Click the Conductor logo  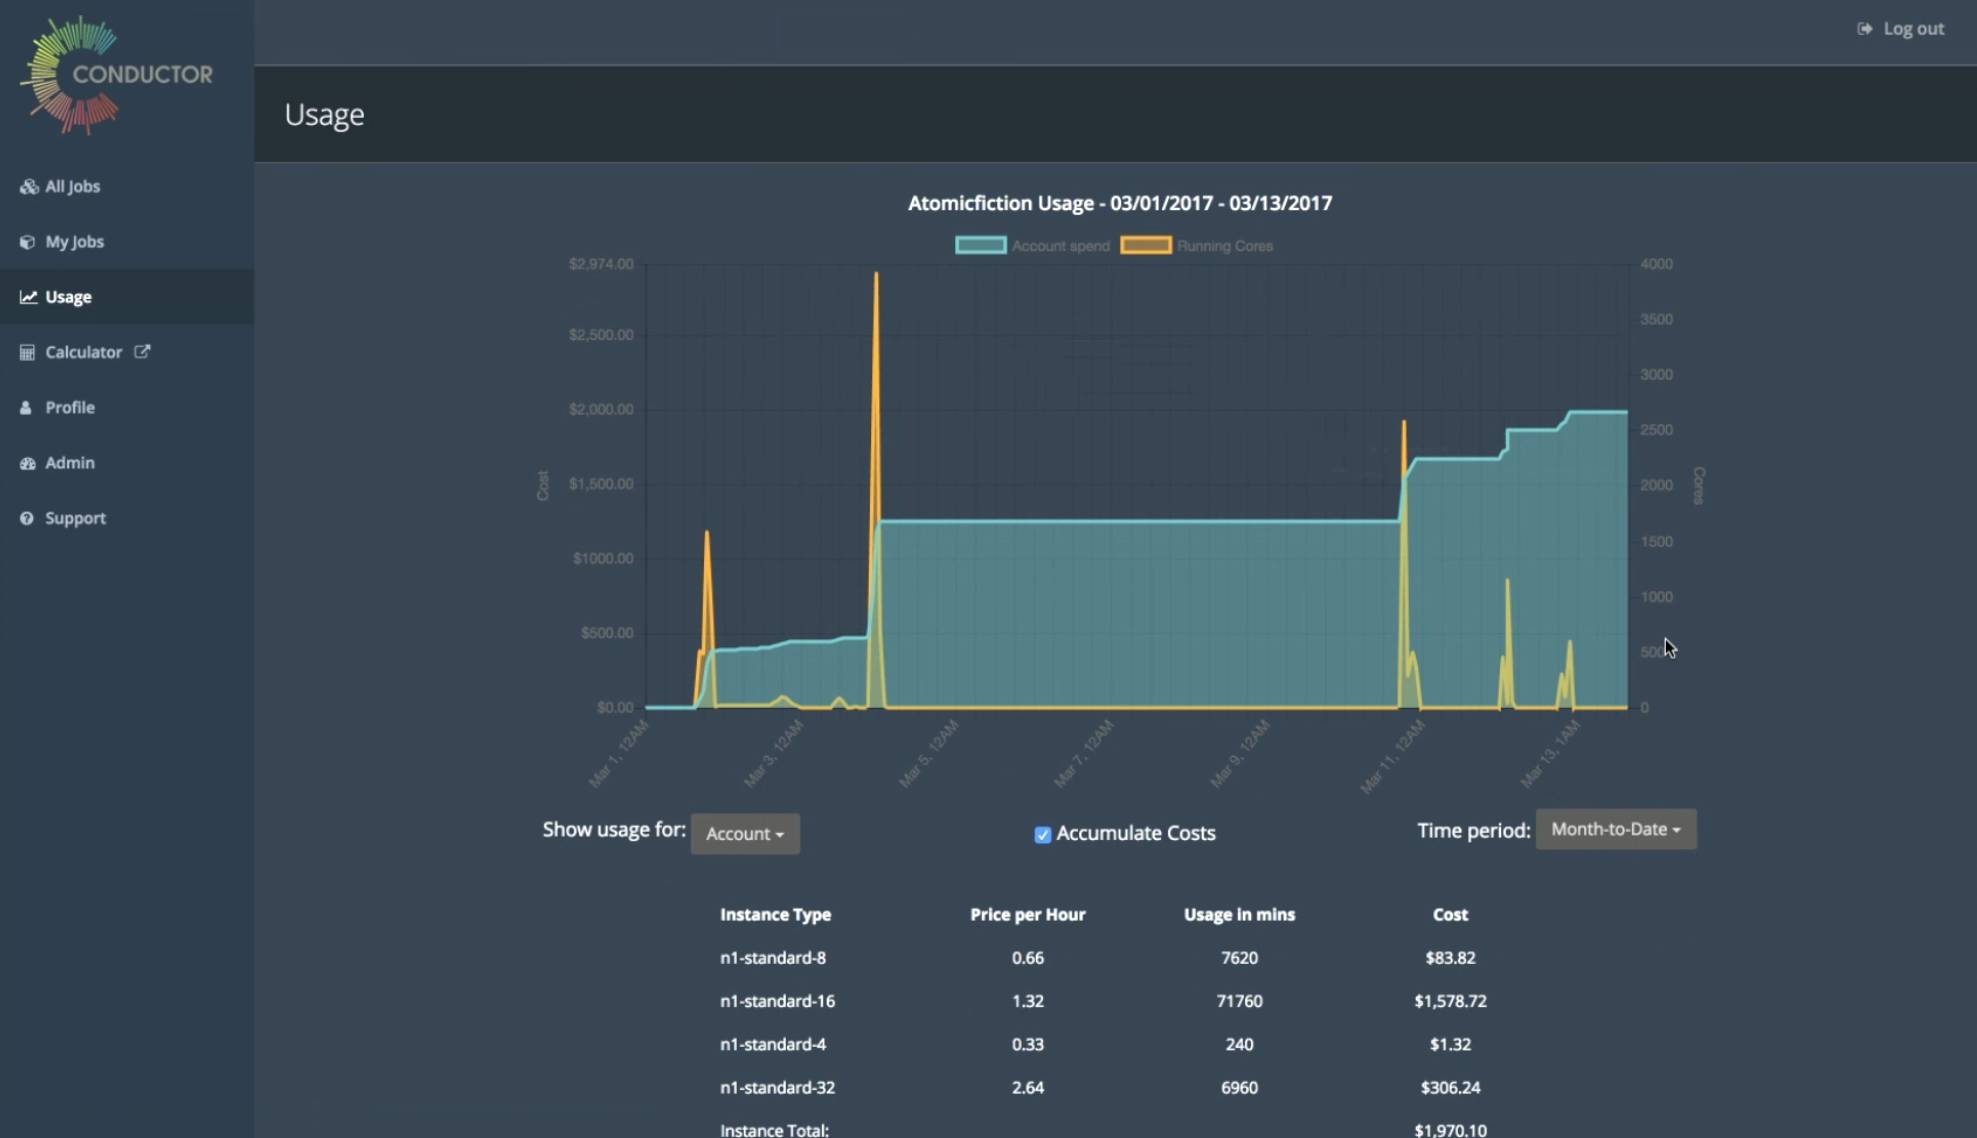[116, 75]
